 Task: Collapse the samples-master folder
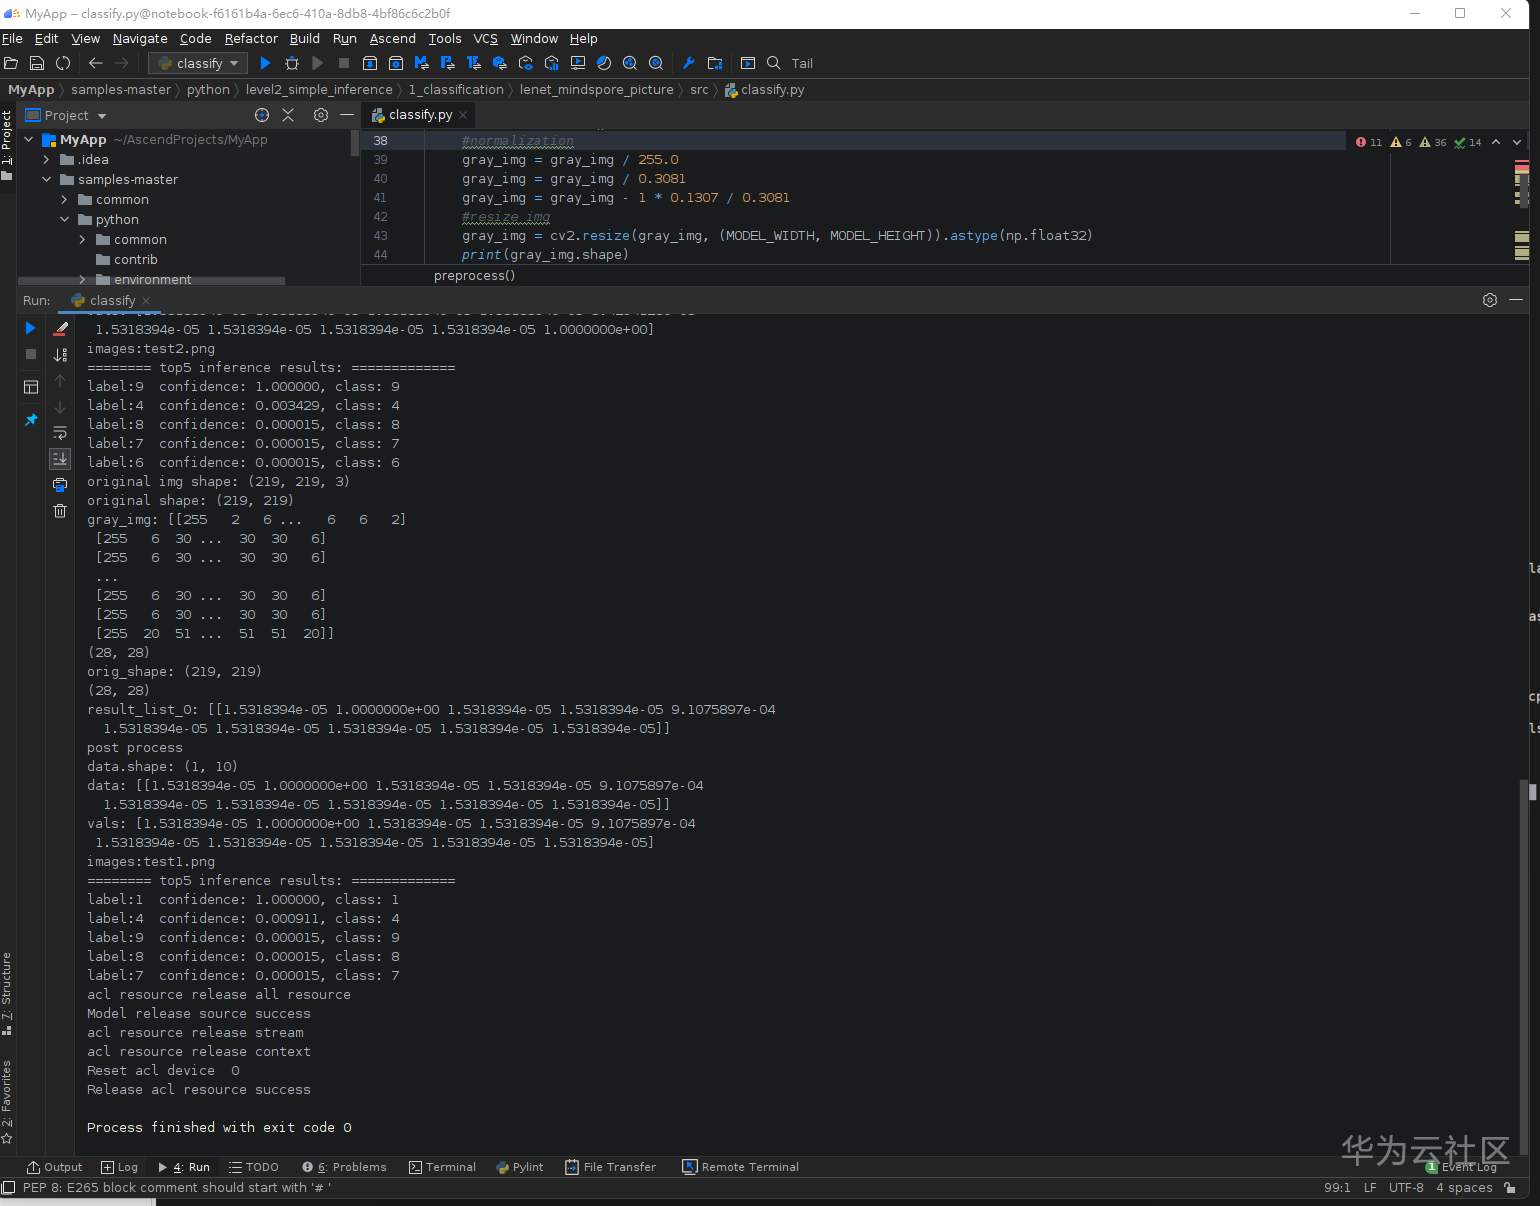(46, 180)
